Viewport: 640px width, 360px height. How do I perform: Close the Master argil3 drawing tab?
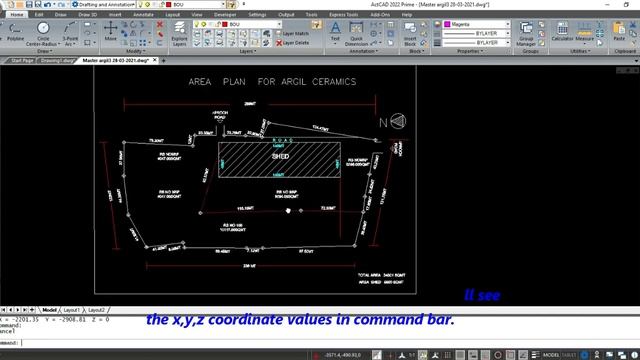click(155, 60)
